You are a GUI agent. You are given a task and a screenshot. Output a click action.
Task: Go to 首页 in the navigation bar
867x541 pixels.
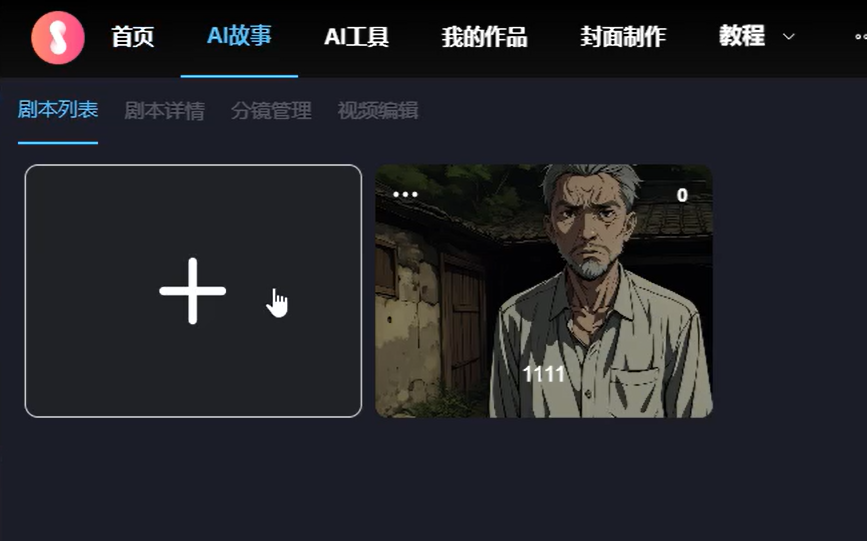[x=133, y=37]
